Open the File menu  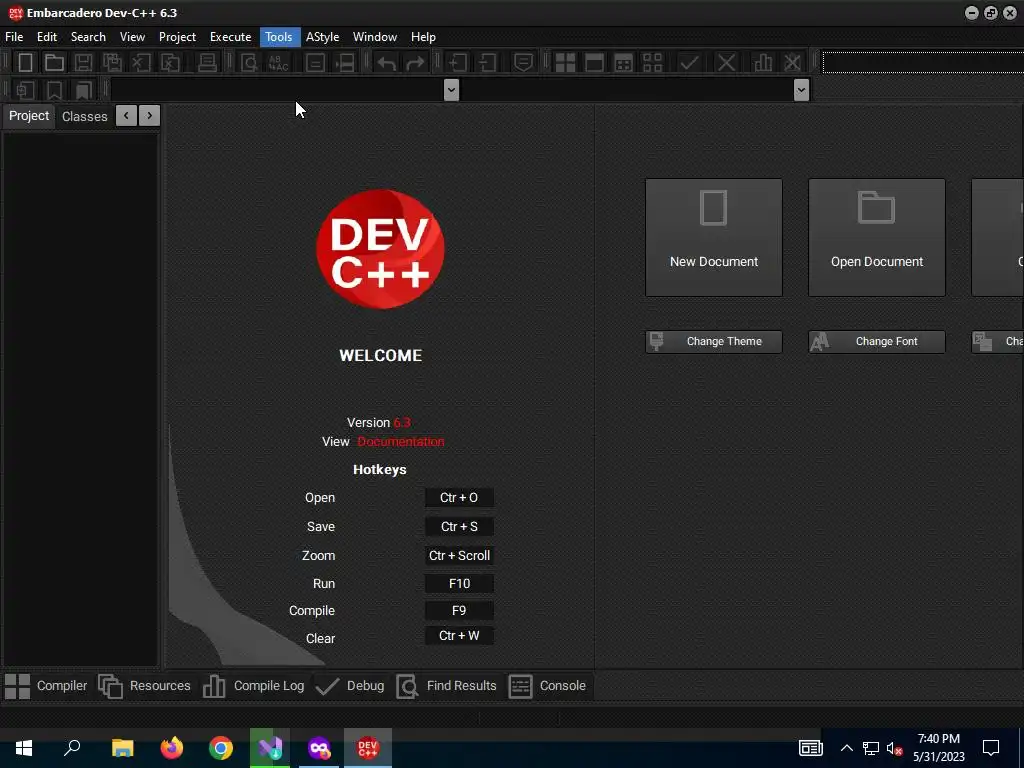pyautogui.click(x=14, y=37)
